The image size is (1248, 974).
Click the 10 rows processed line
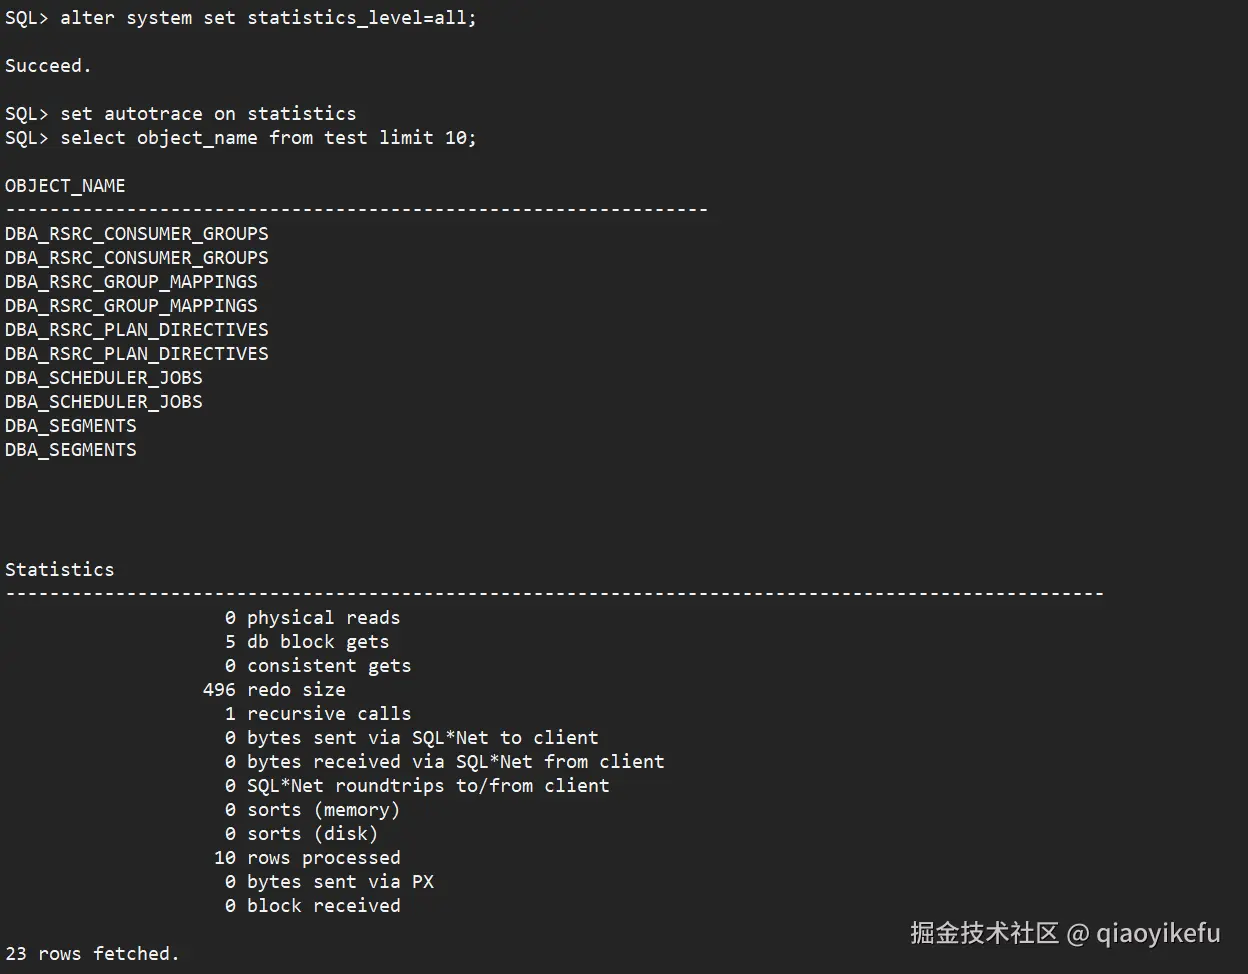306,858
